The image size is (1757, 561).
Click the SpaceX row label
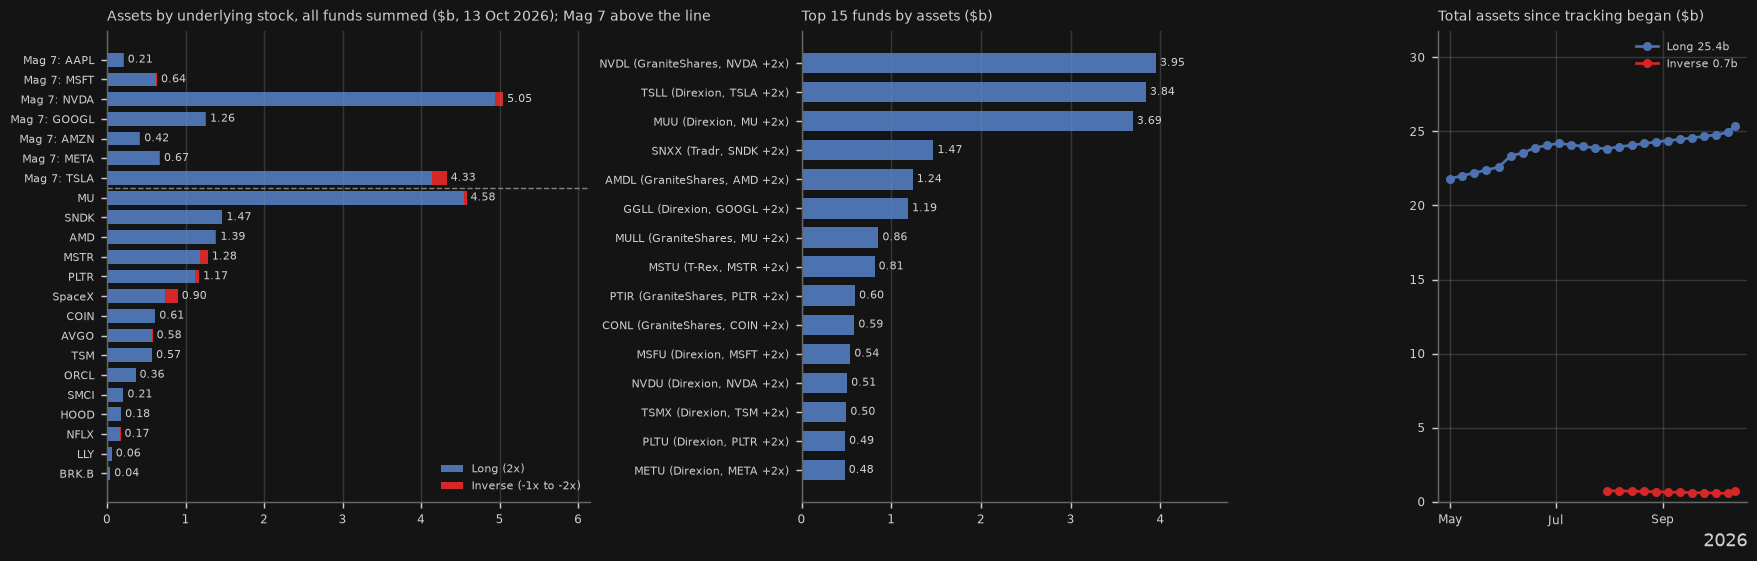73,297
